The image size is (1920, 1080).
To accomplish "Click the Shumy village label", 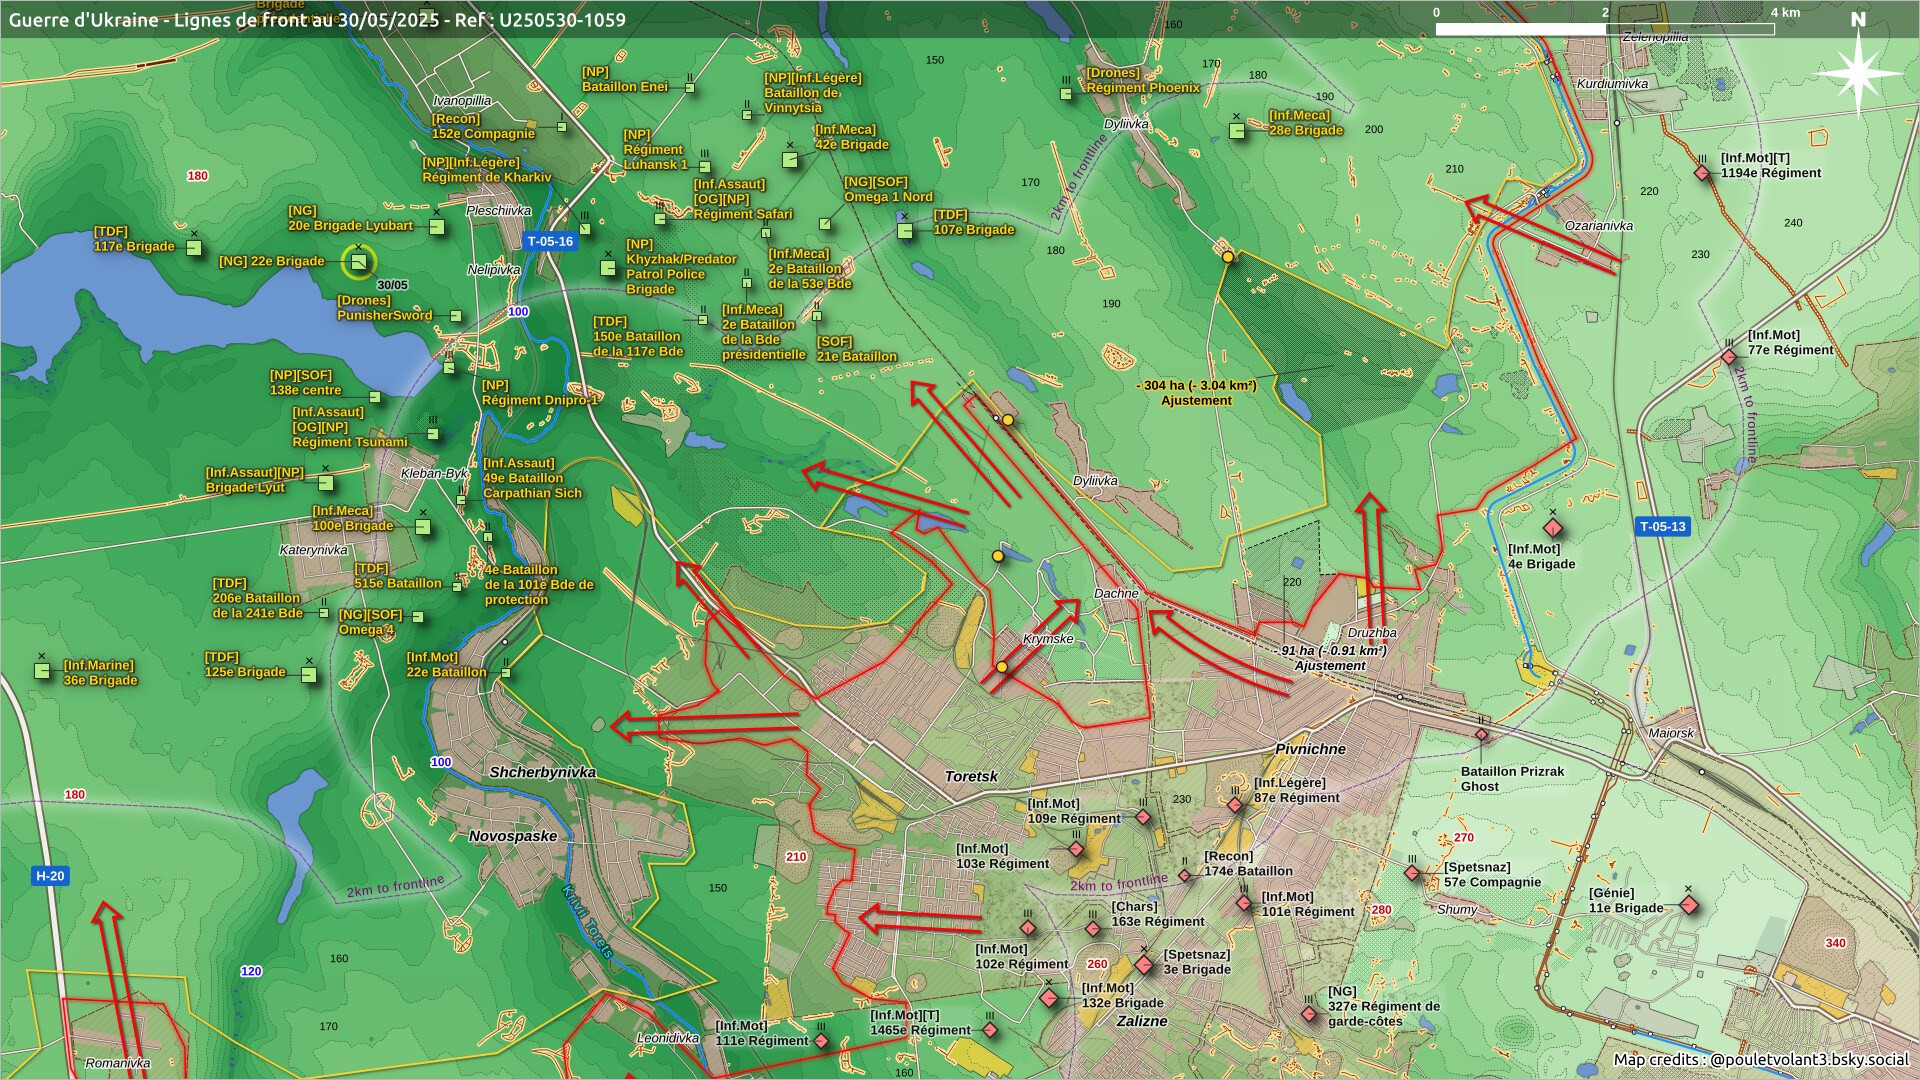I will click(1457, 909).
